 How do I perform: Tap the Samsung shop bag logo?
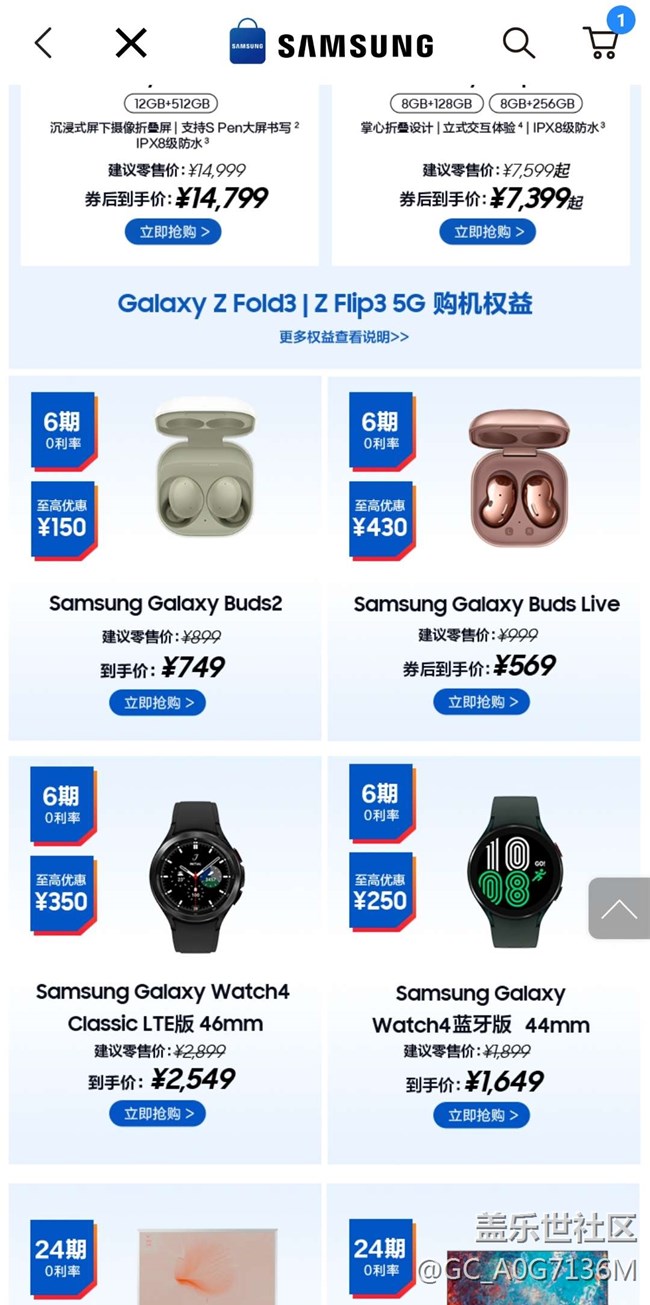point(247,42)
